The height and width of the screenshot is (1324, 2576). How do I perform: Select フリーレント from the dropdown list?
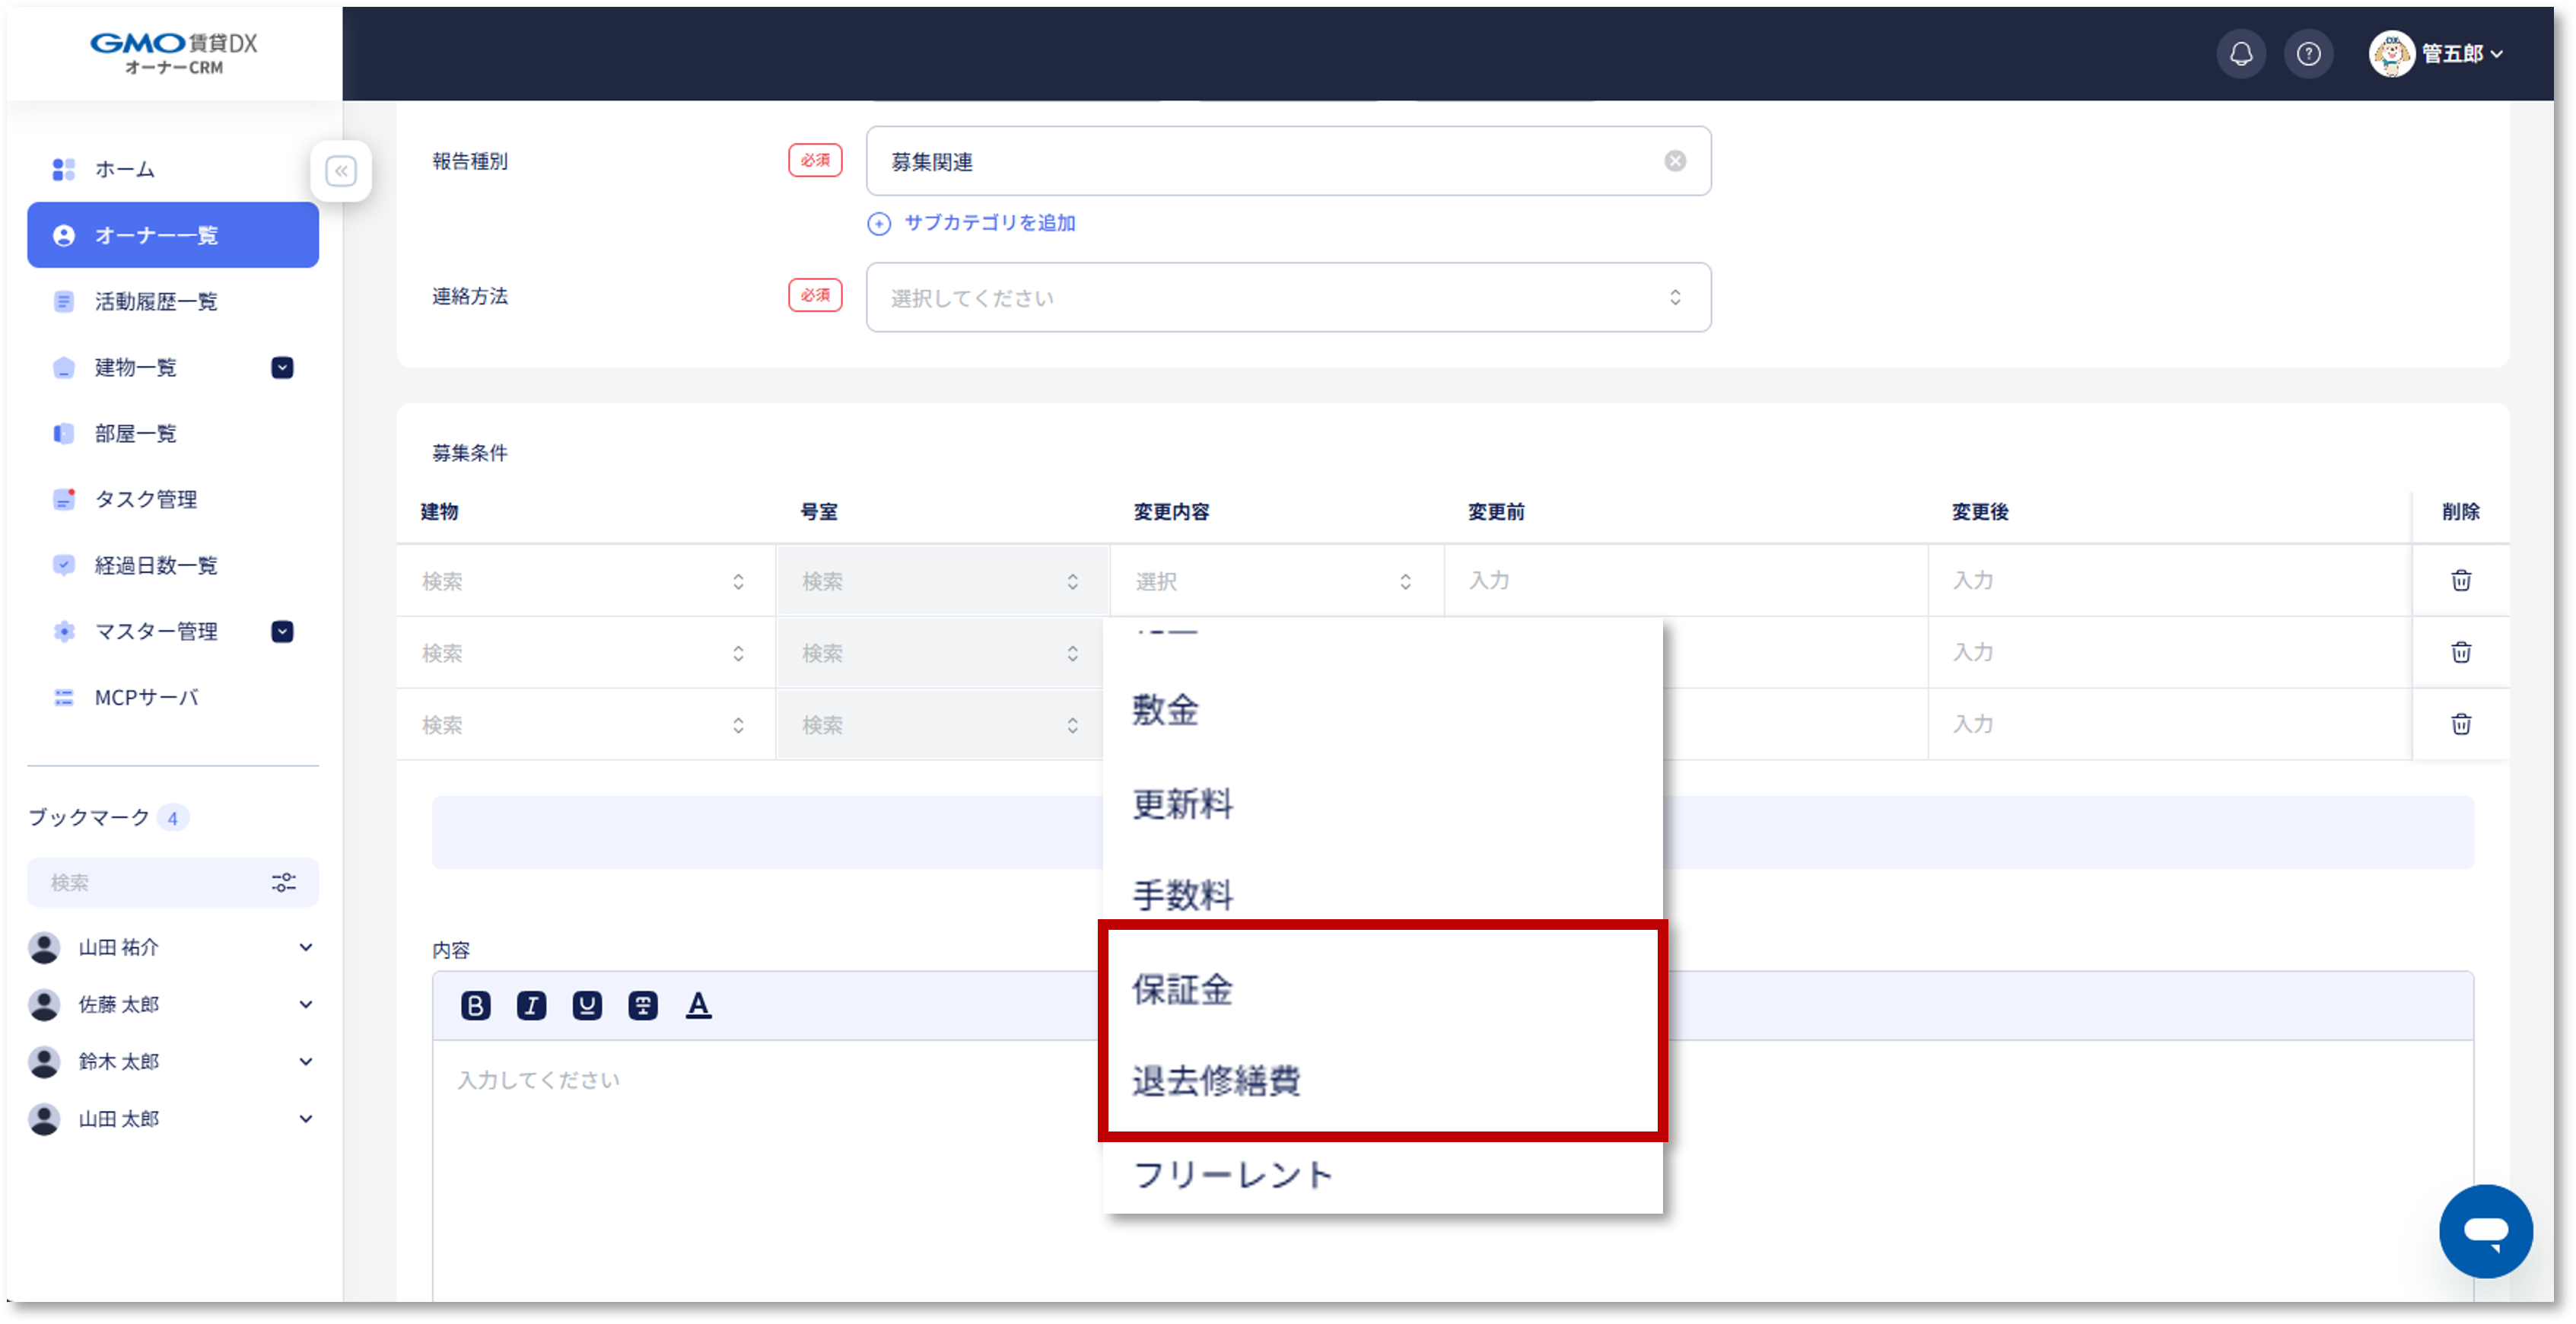(1382, 1174)
